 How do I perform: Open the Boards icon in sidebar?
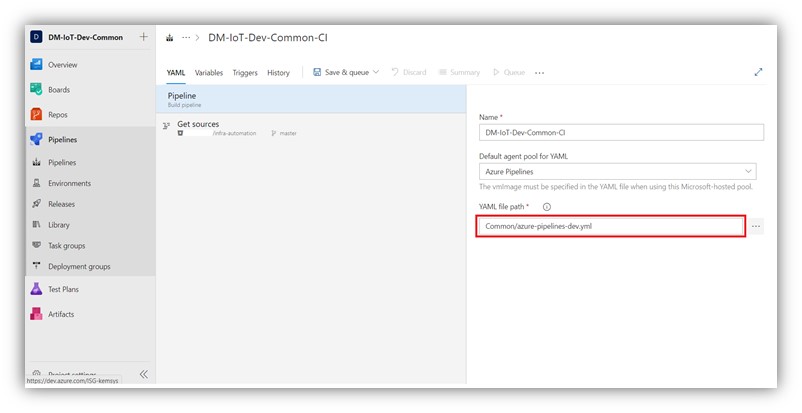pos(36,89)
